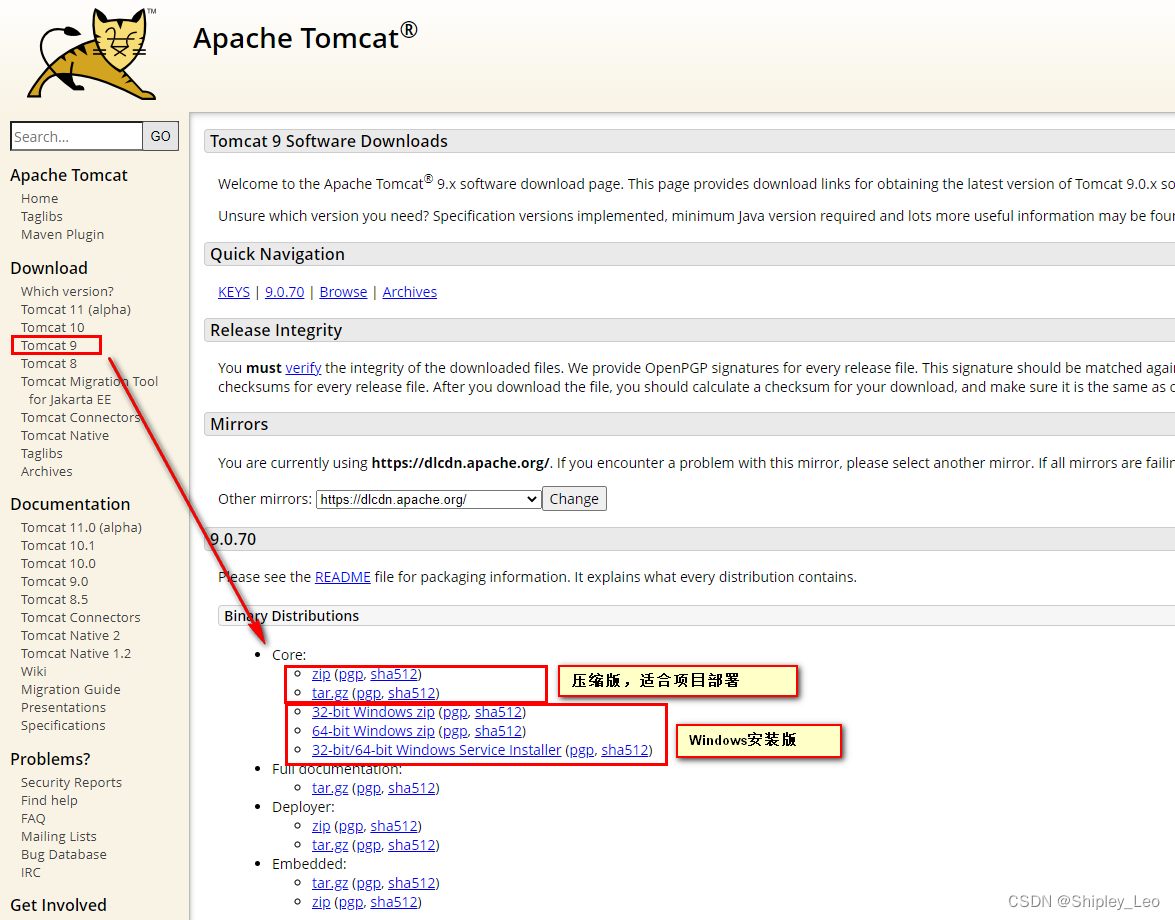Open Tomcat Native download link
Image resolution: width=1175 pixels, height=920 pixels.
65,435
